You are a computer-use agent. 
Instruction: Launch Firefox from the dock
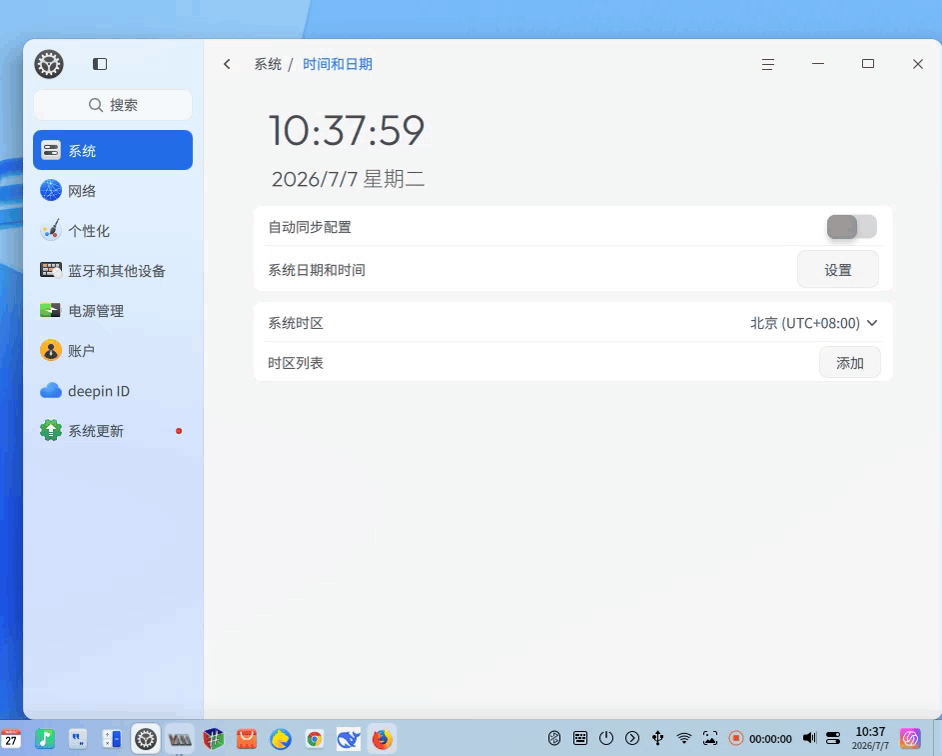click(382, 739)
